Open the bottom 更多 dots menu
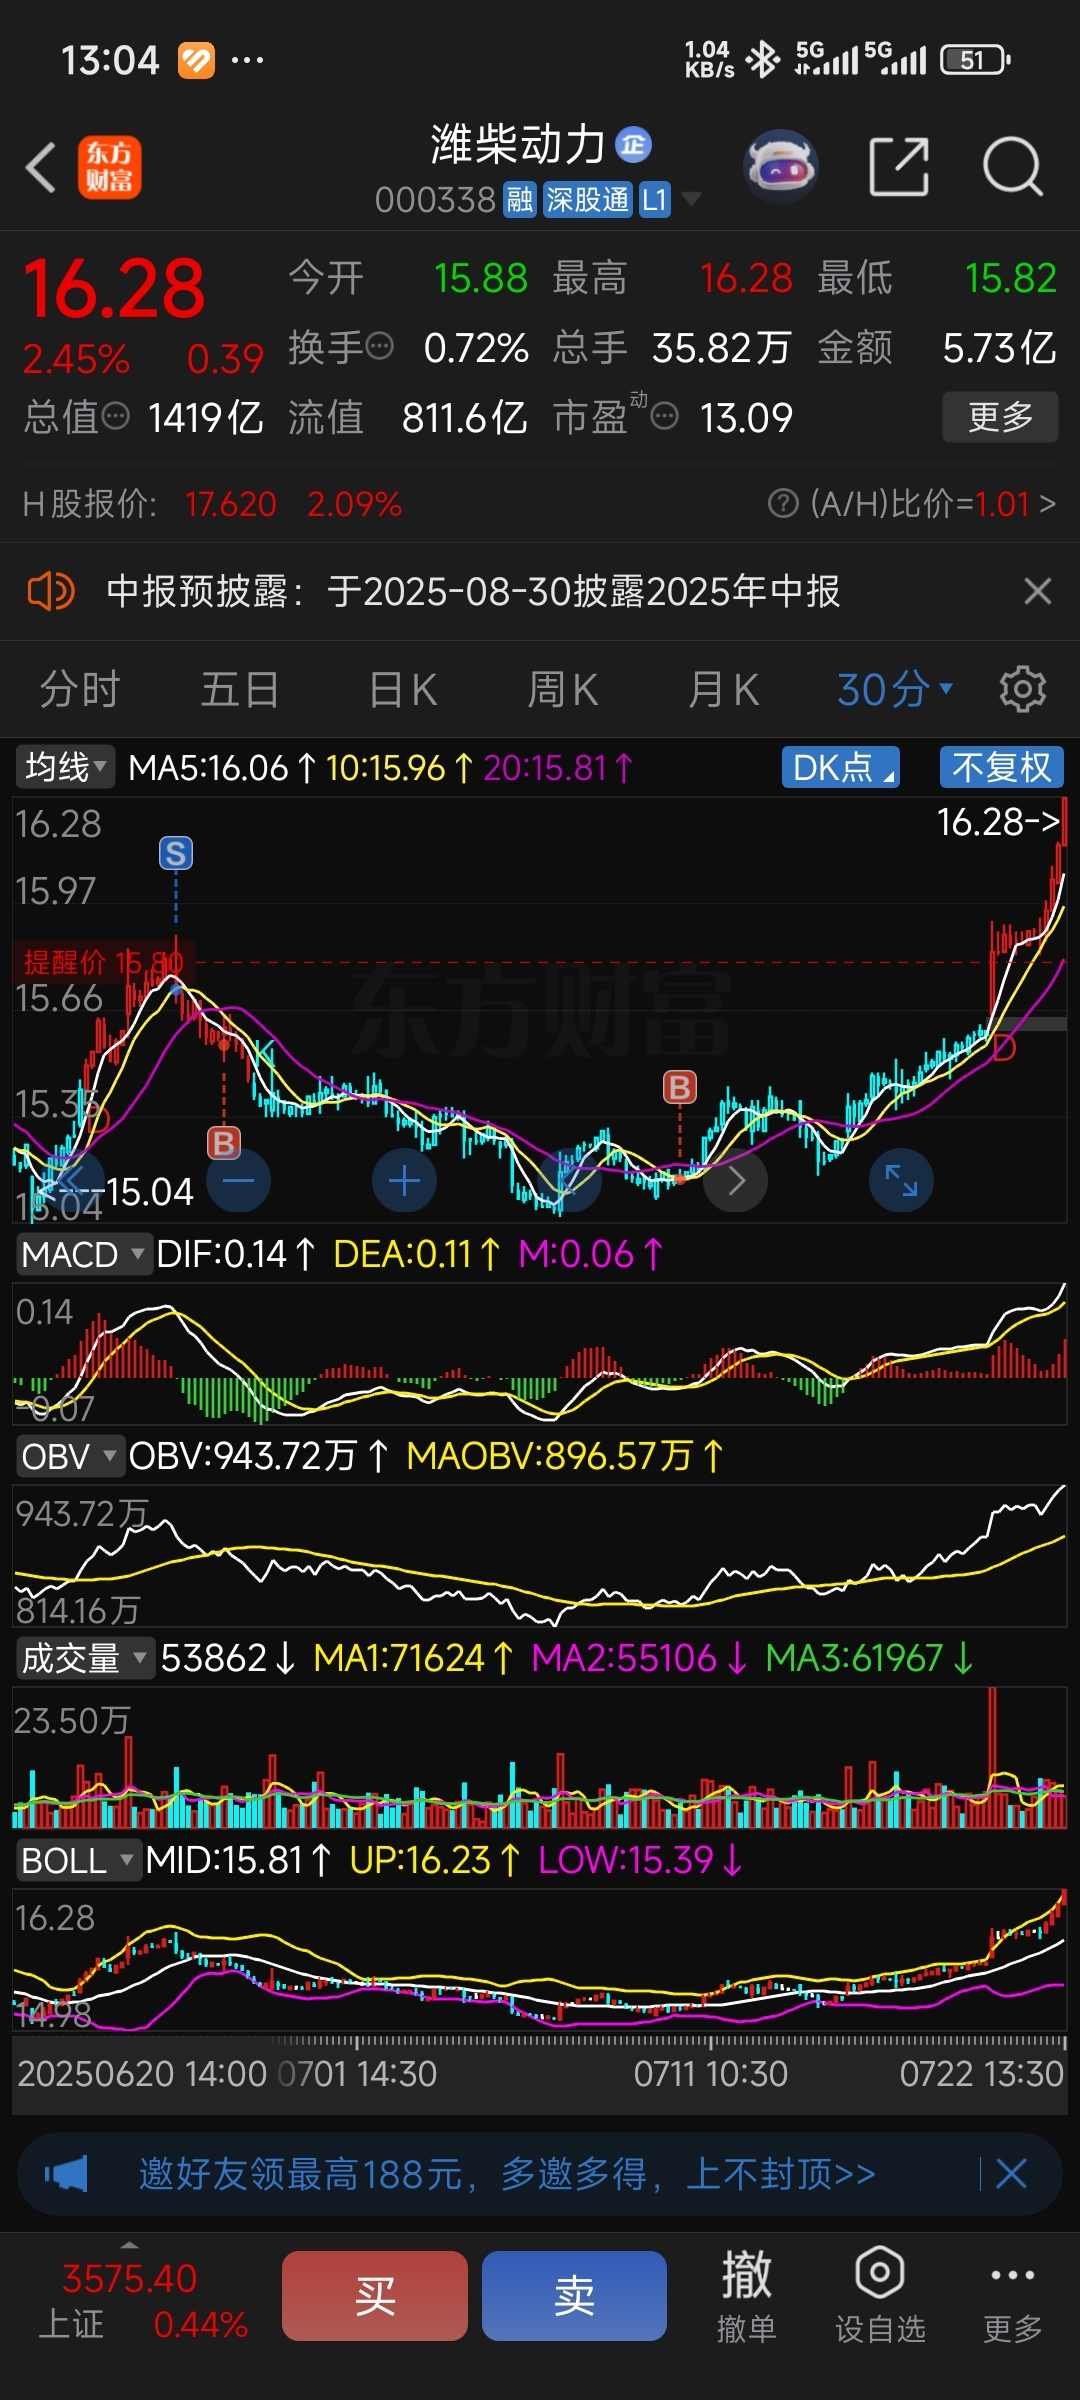 pyautogui.click(x=1012, y=2294)
